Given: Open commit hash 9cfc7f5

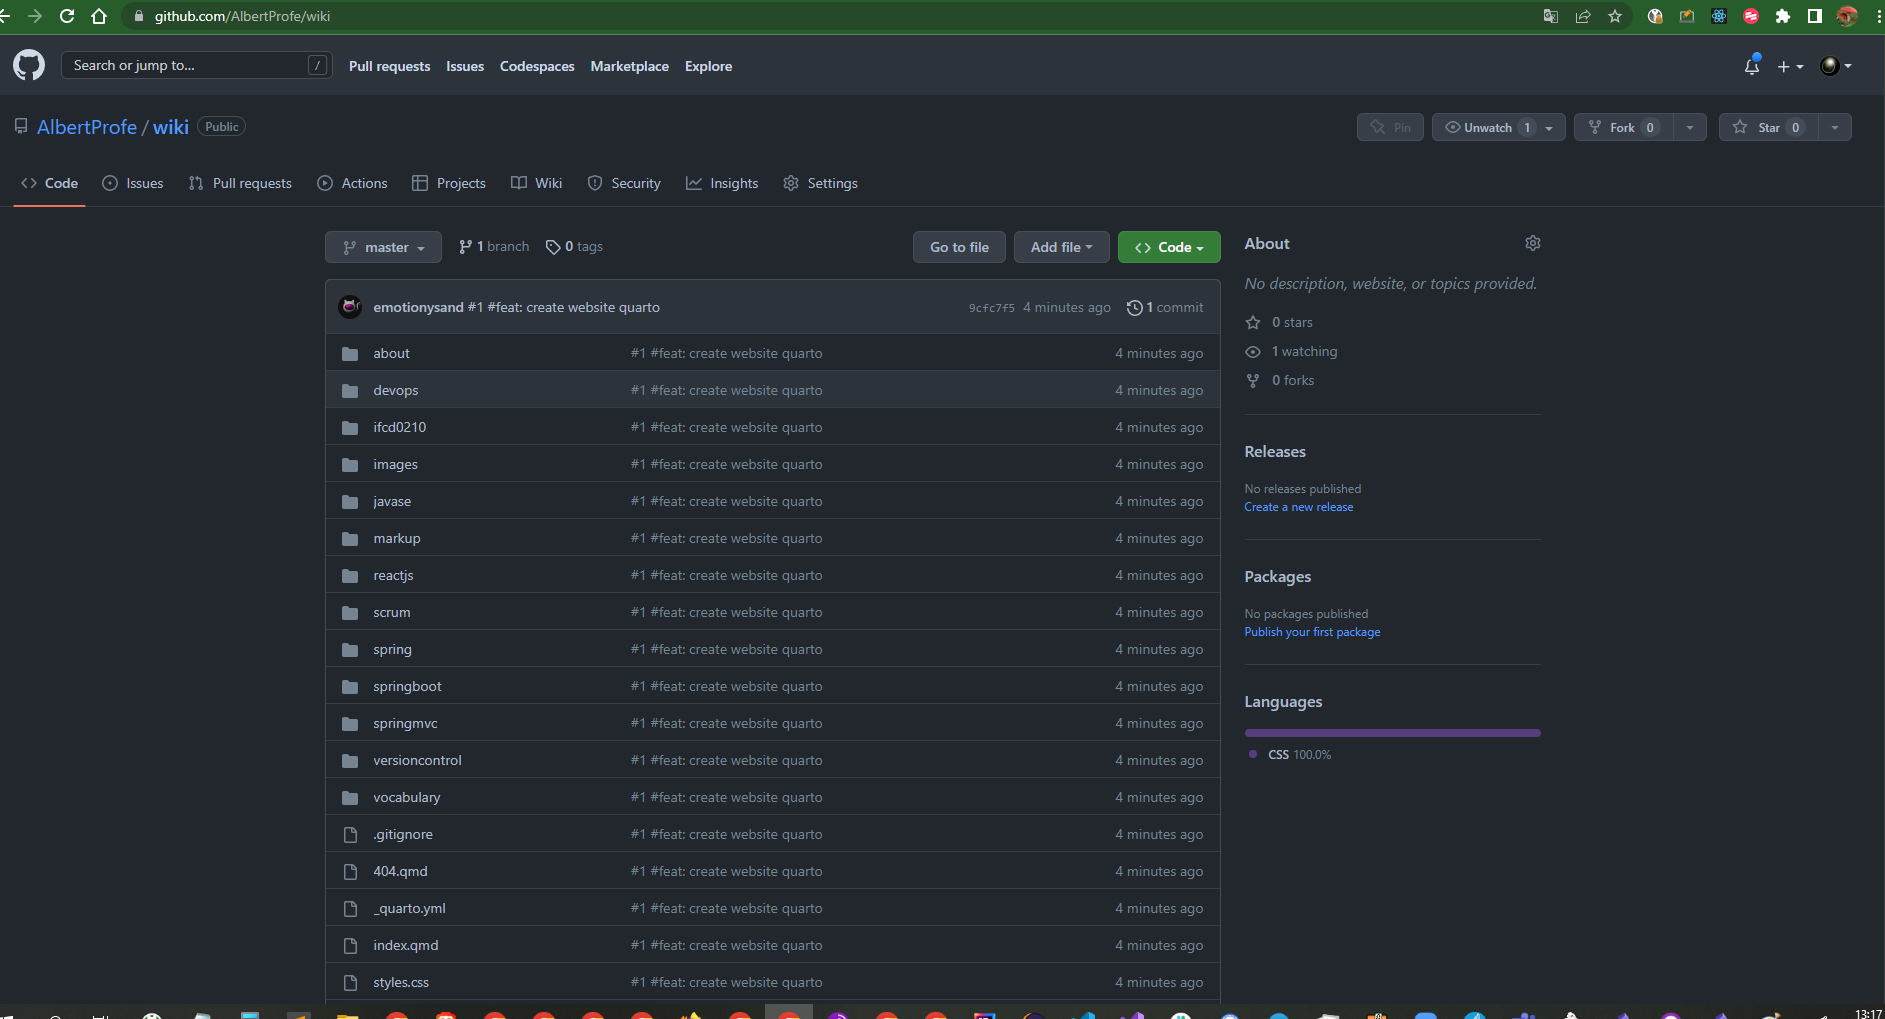Looking at the screenshot, I should click(x=991, y=308).
